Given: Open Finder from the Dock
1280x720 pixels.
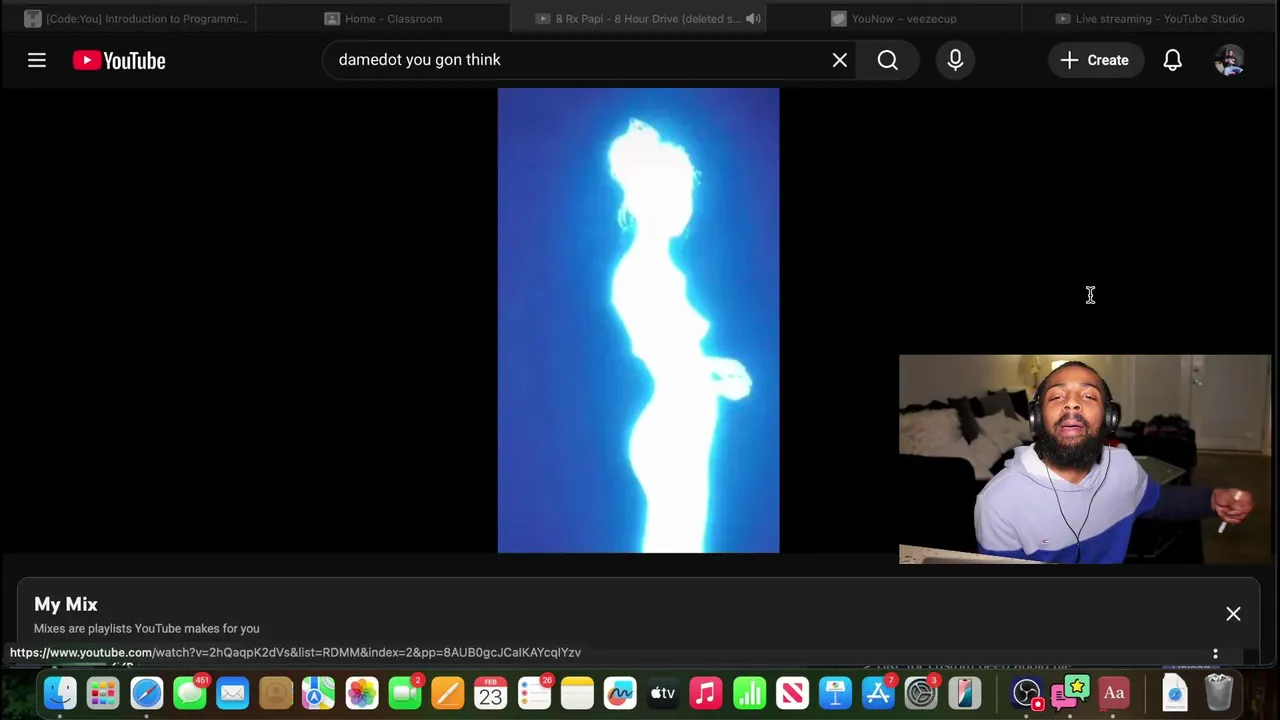Looking at the screenshot, I should tap(60, 693).
